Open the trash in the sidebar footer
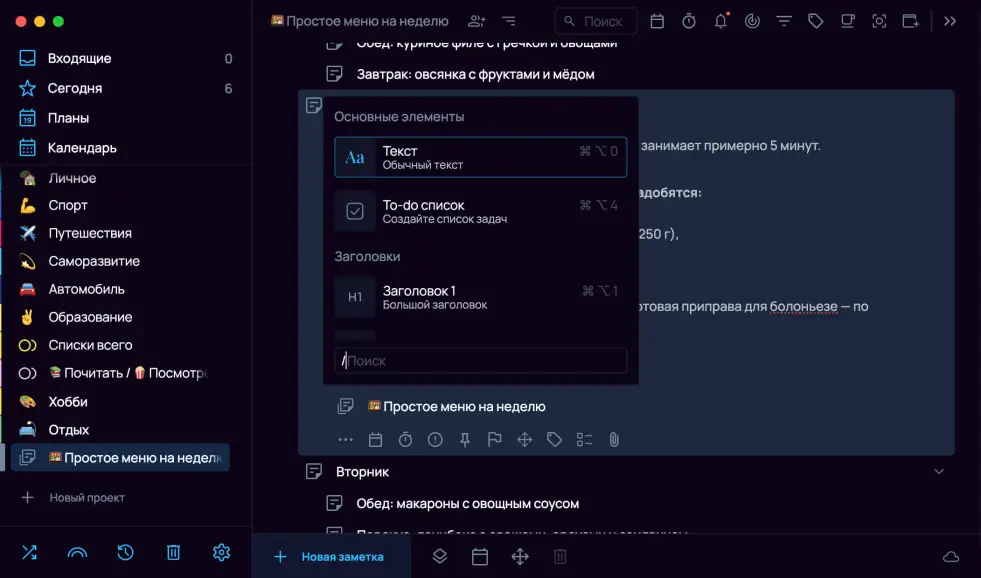 [173, 552]
